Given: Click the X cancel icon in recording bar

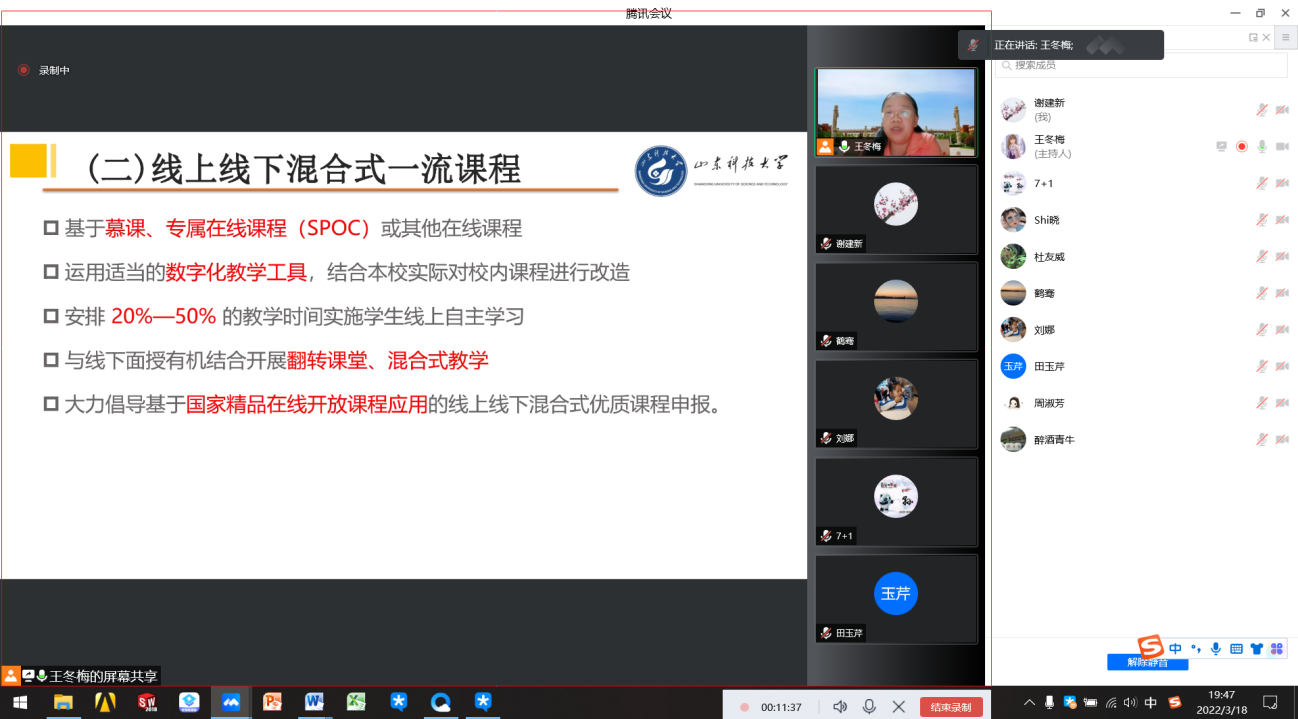Looking at the screenshot, I should [x=898, y=707].
